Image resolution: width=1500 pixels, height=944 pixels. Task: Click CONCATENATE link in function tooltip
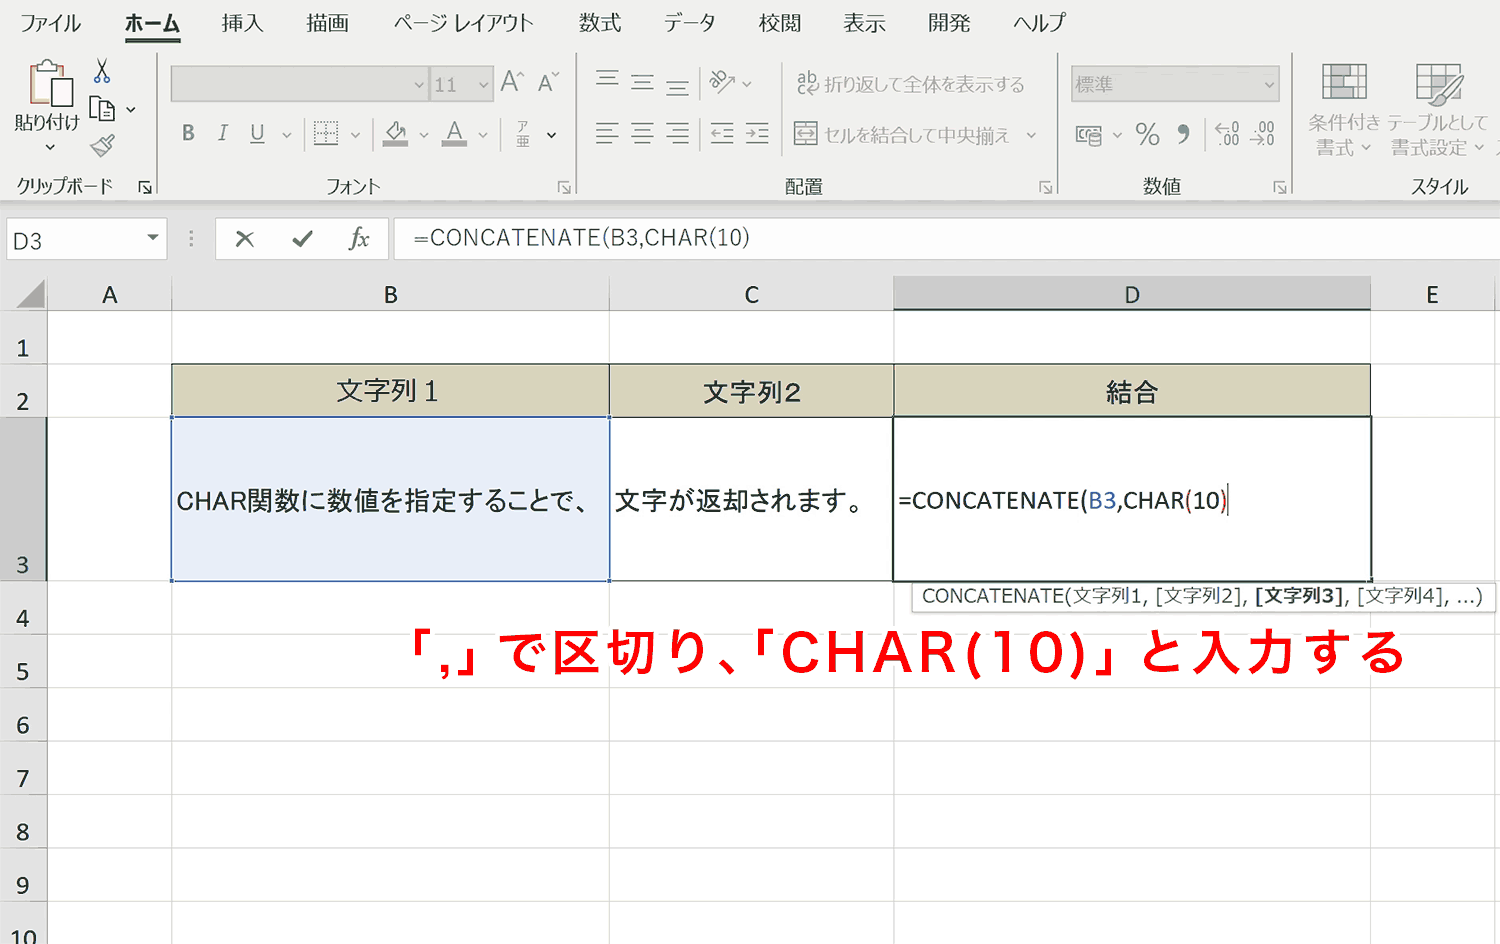(x=992, y=596)
